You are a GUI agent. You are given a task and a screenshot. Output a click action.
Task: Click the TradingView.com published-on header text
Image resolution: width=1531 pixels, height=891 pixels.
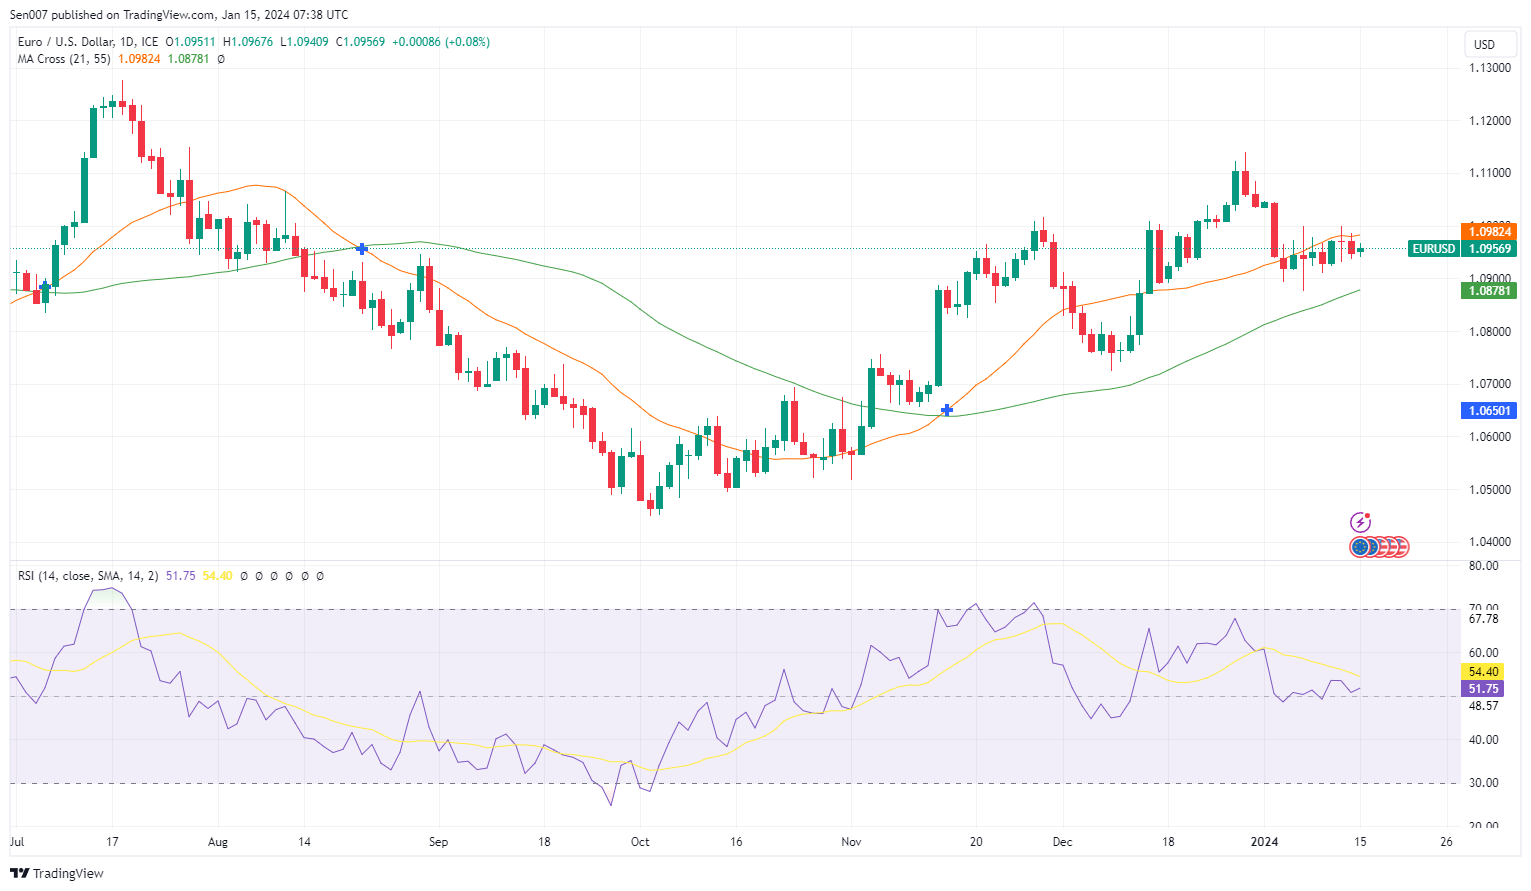(x=179, y=15)
